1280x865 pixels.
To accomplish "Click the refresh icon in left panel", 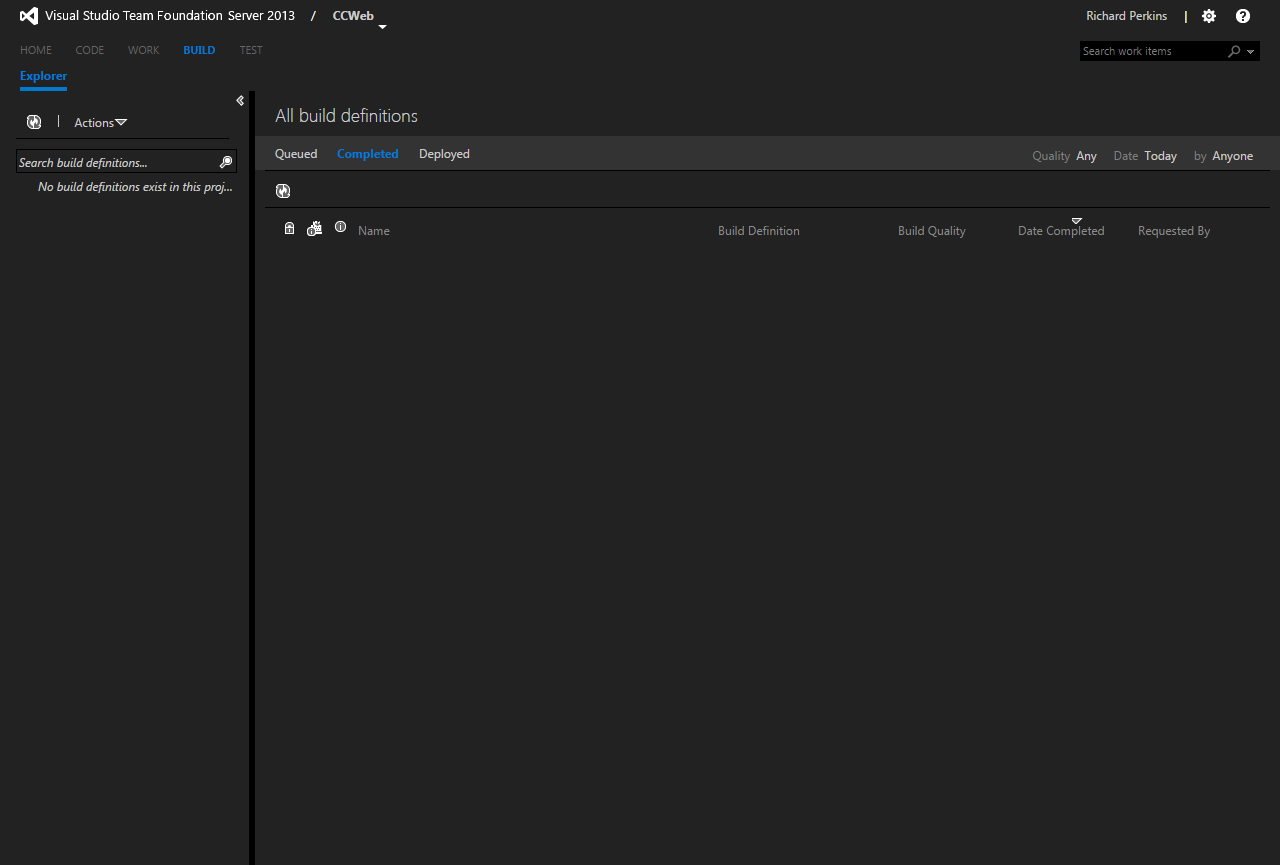I will pyautogui.click(x=34, y=122).
